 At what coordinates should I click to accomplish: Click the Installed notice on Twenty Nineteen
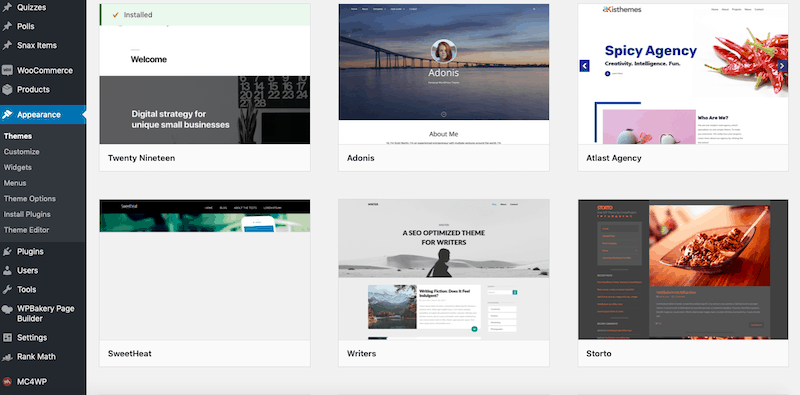pos(205,15)
